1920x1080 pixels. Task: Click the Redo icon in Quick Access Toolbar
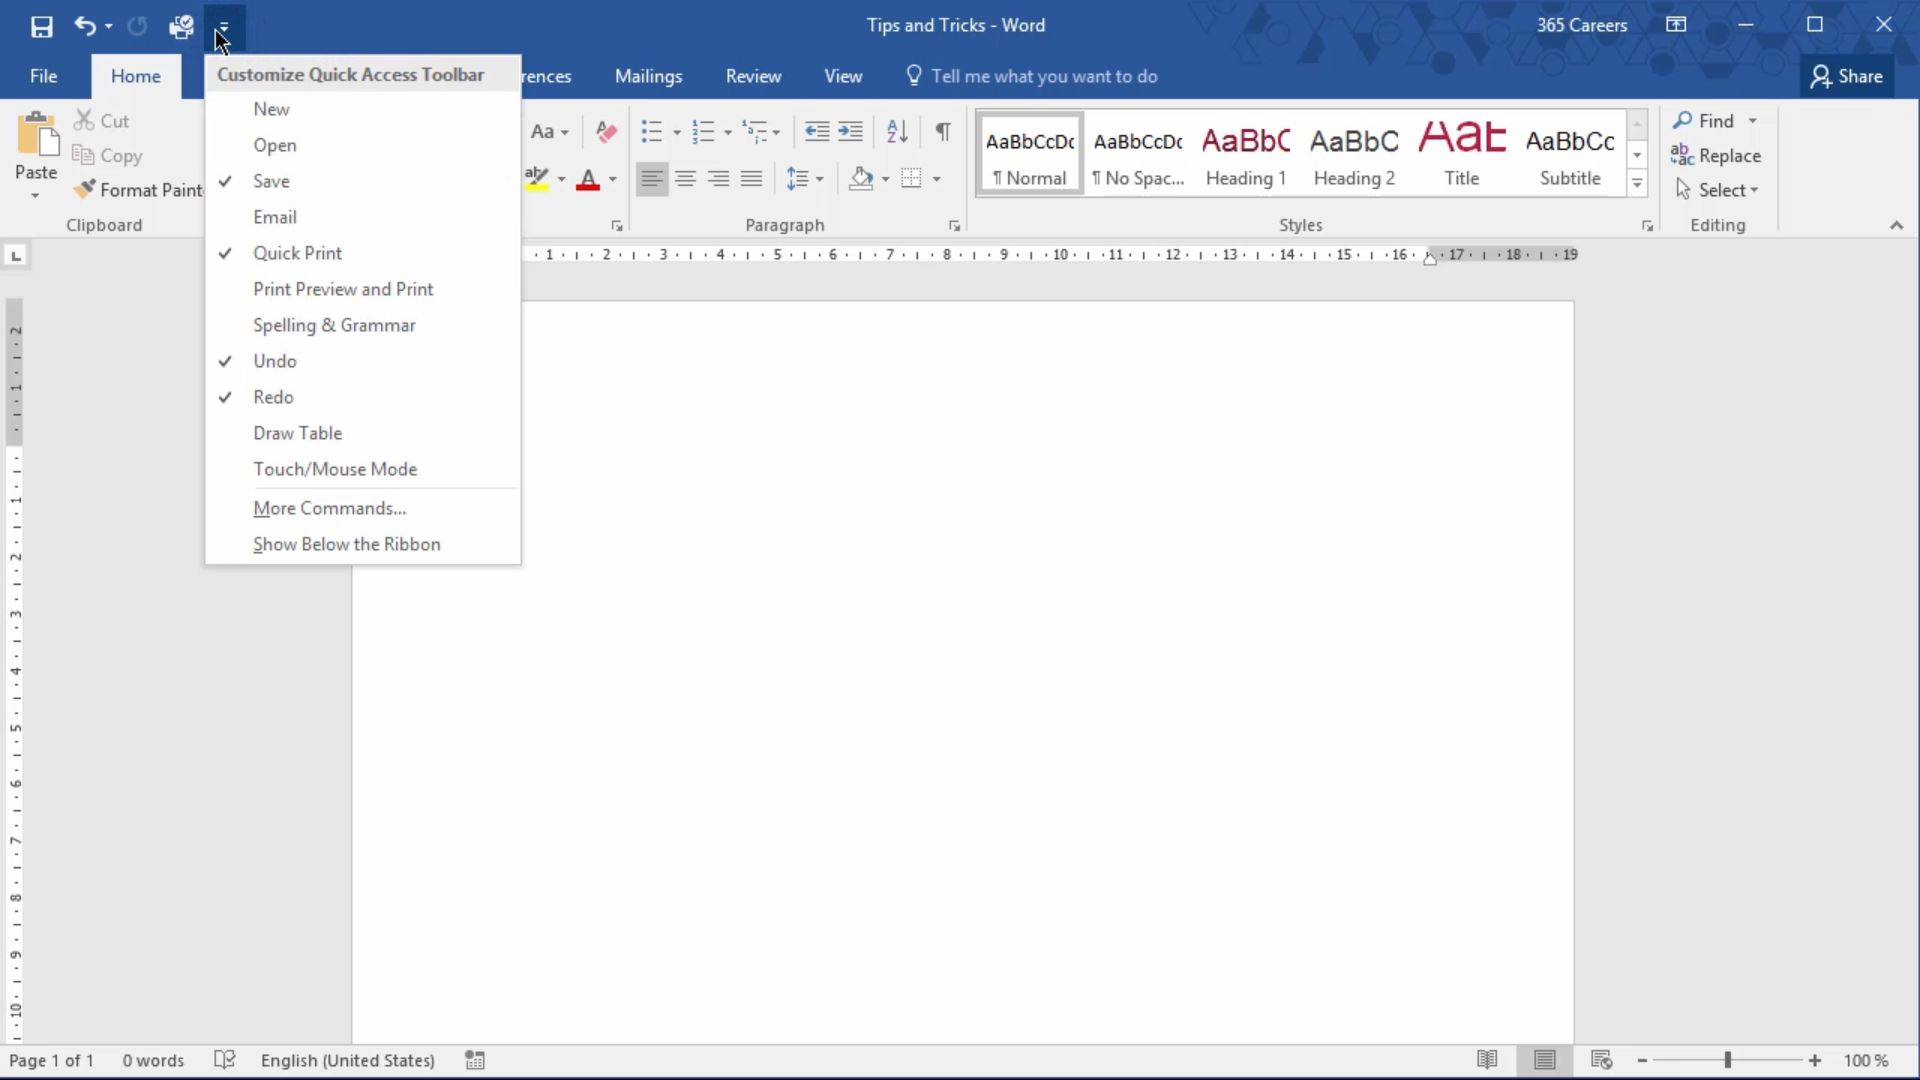click(137, 24)
